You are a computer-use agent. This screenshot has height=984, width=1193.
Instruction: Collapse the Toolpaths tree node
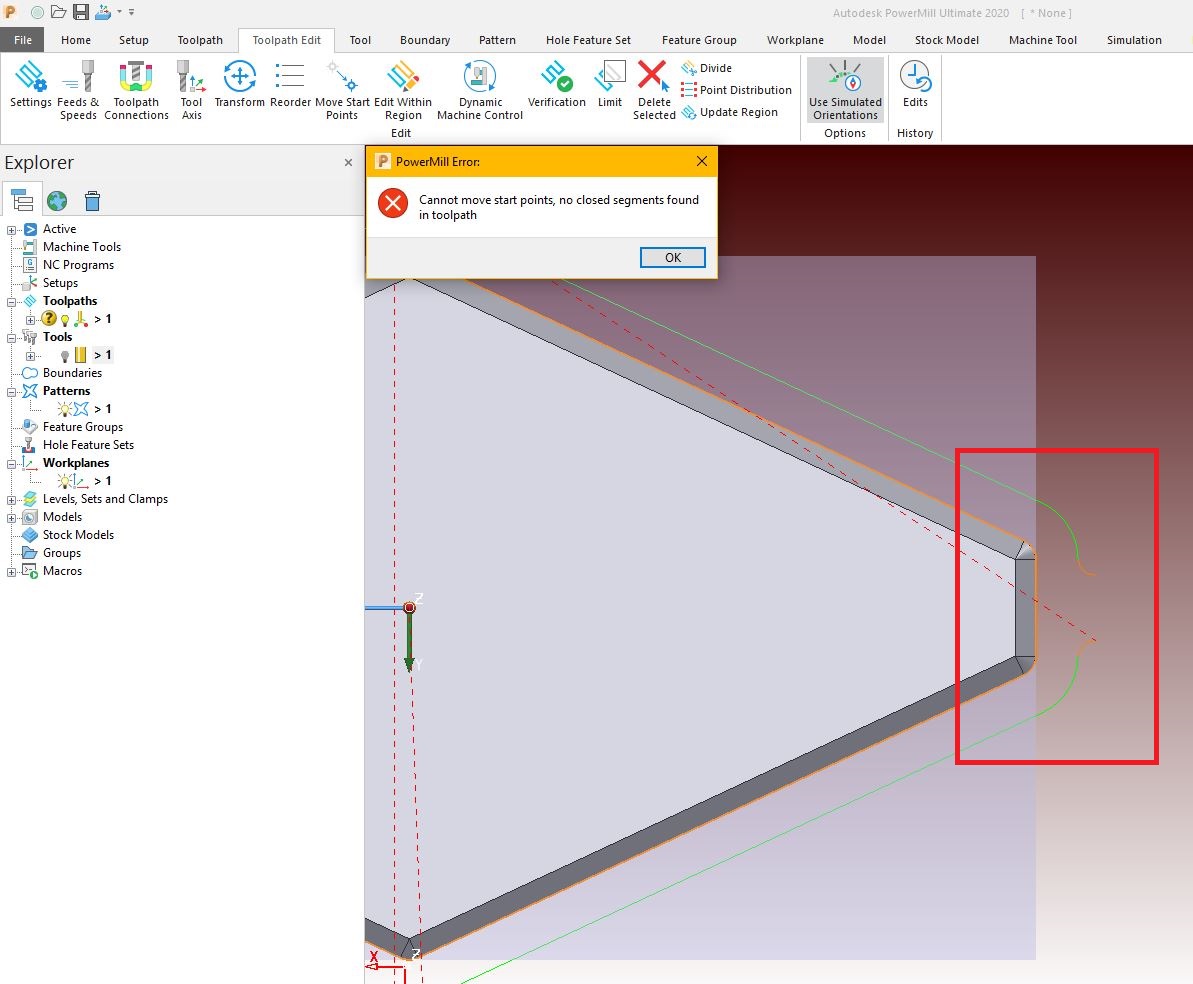pyautogui.click(x=11, y=302)
